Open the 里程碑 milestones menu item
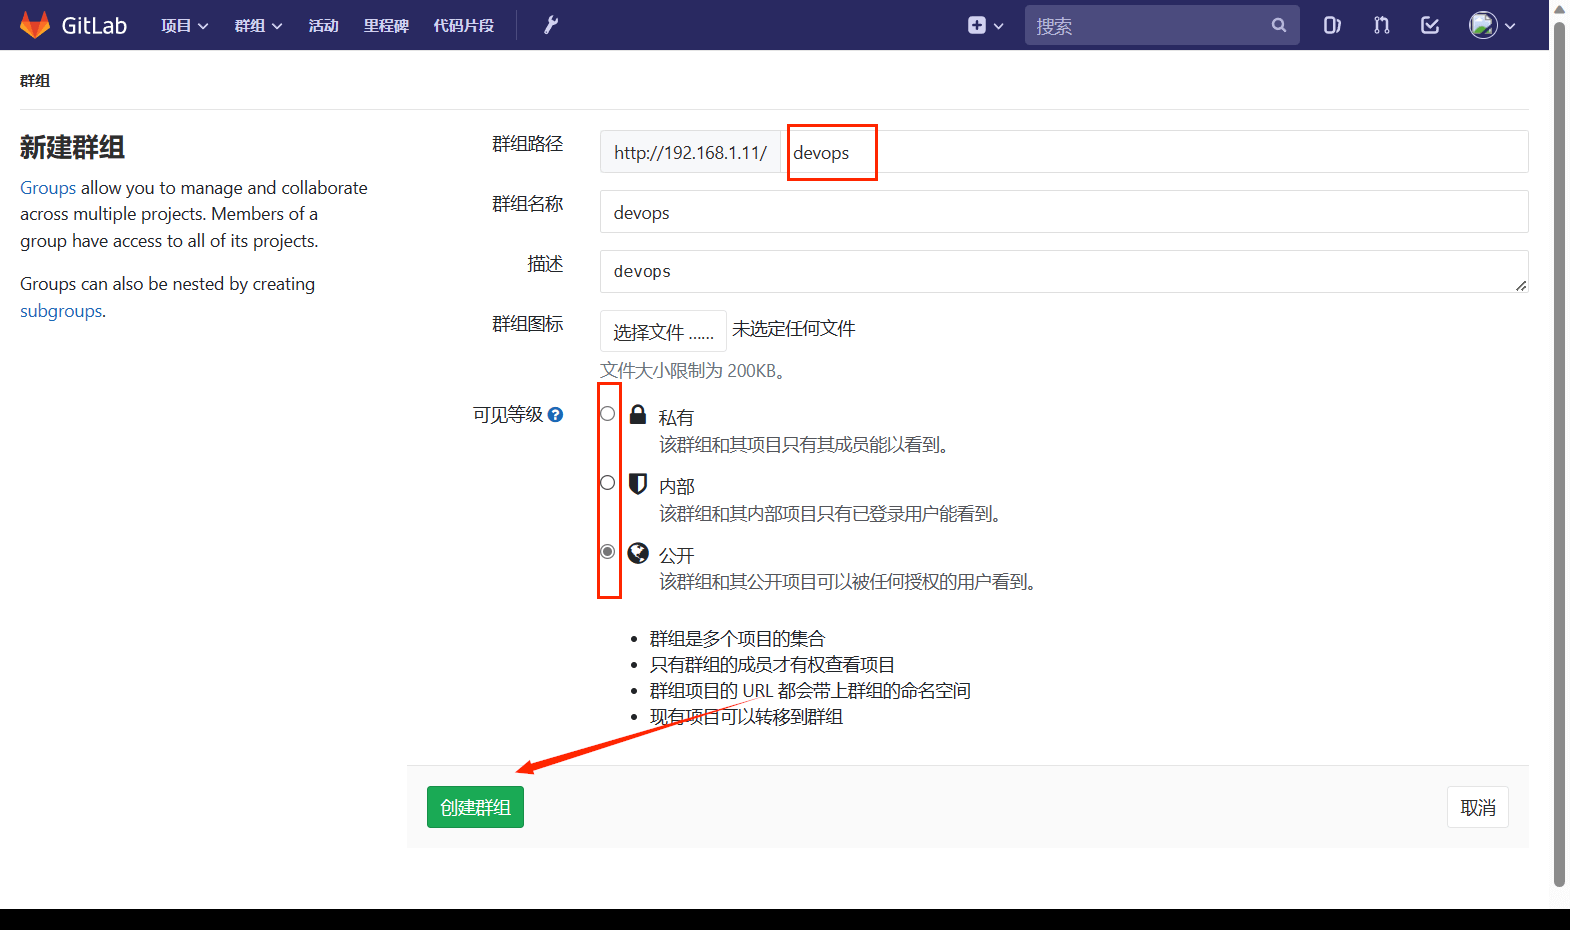The image size is (1570, 930). click(386, 25)
